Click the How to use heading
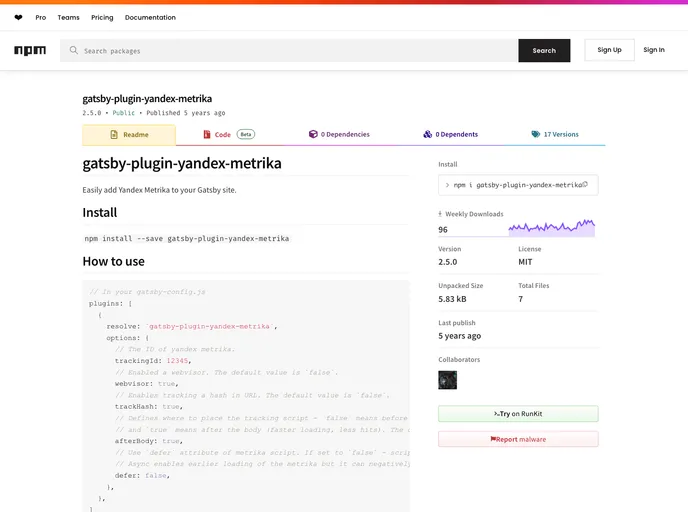Screen dimensions: 688x512 pyautogui.click(x=114, y=261)
